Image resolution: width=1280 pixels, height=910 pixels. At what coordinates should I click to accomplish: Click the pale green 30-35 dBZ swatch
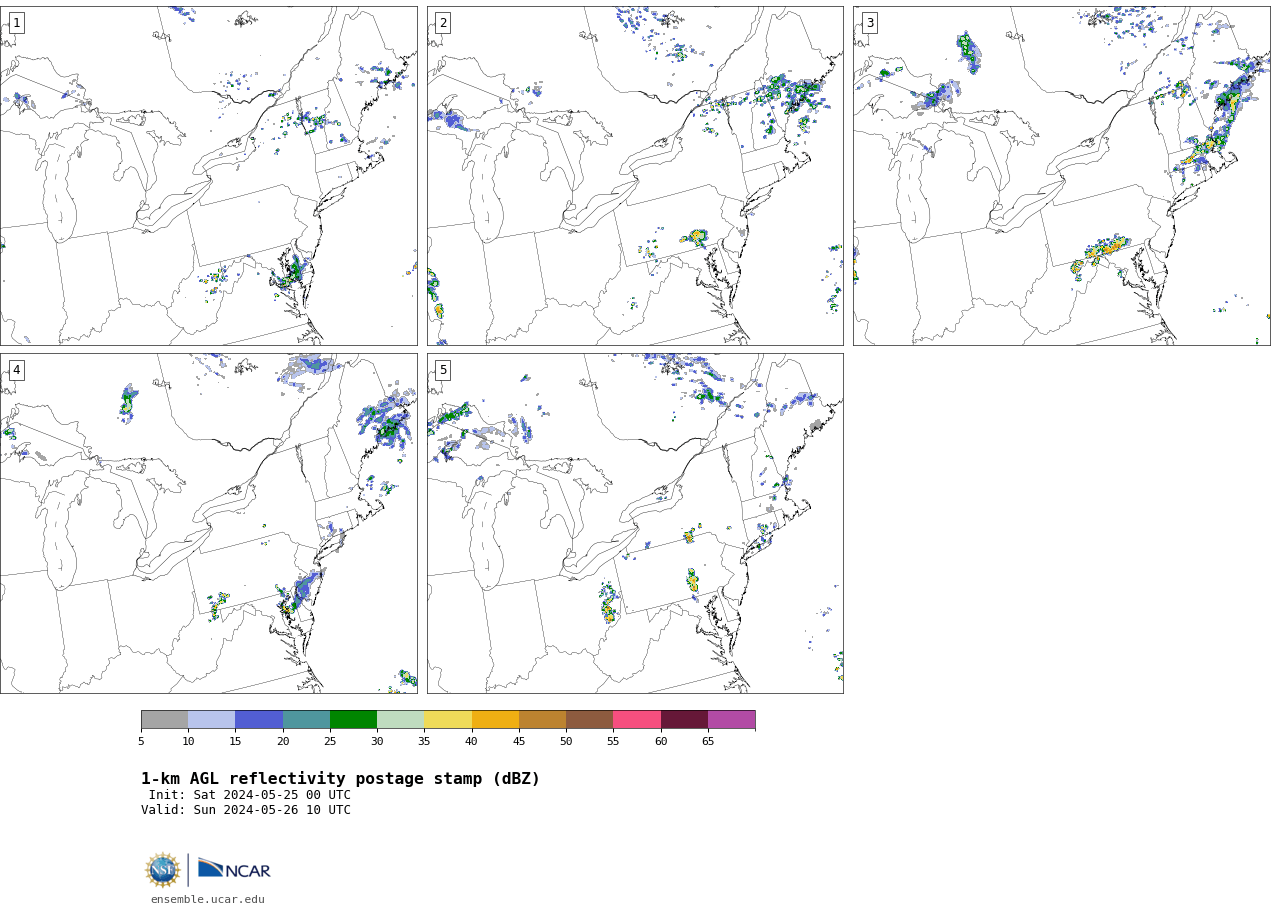400,720
